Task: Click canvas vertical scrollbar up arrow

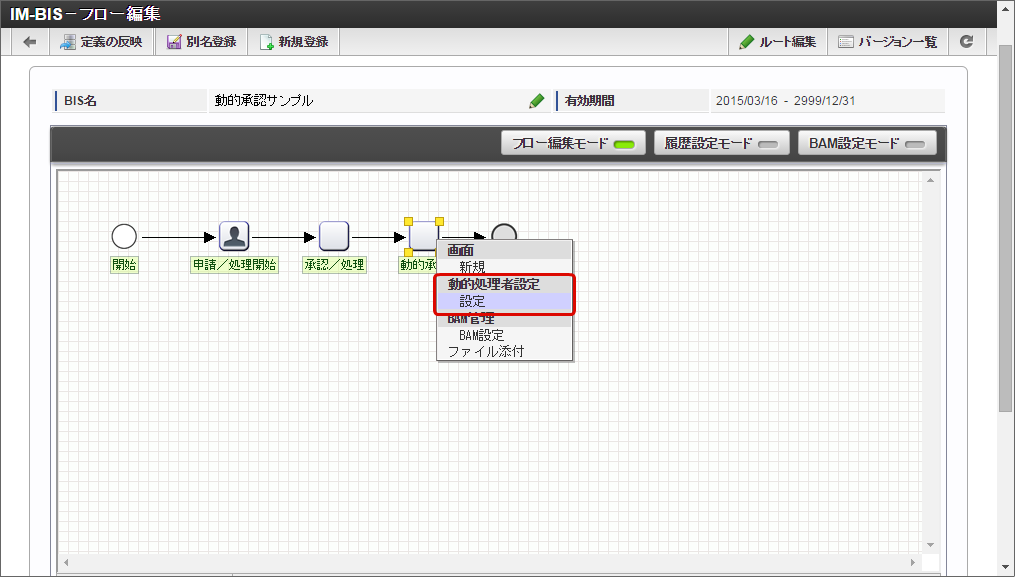Action: [931, 180]
